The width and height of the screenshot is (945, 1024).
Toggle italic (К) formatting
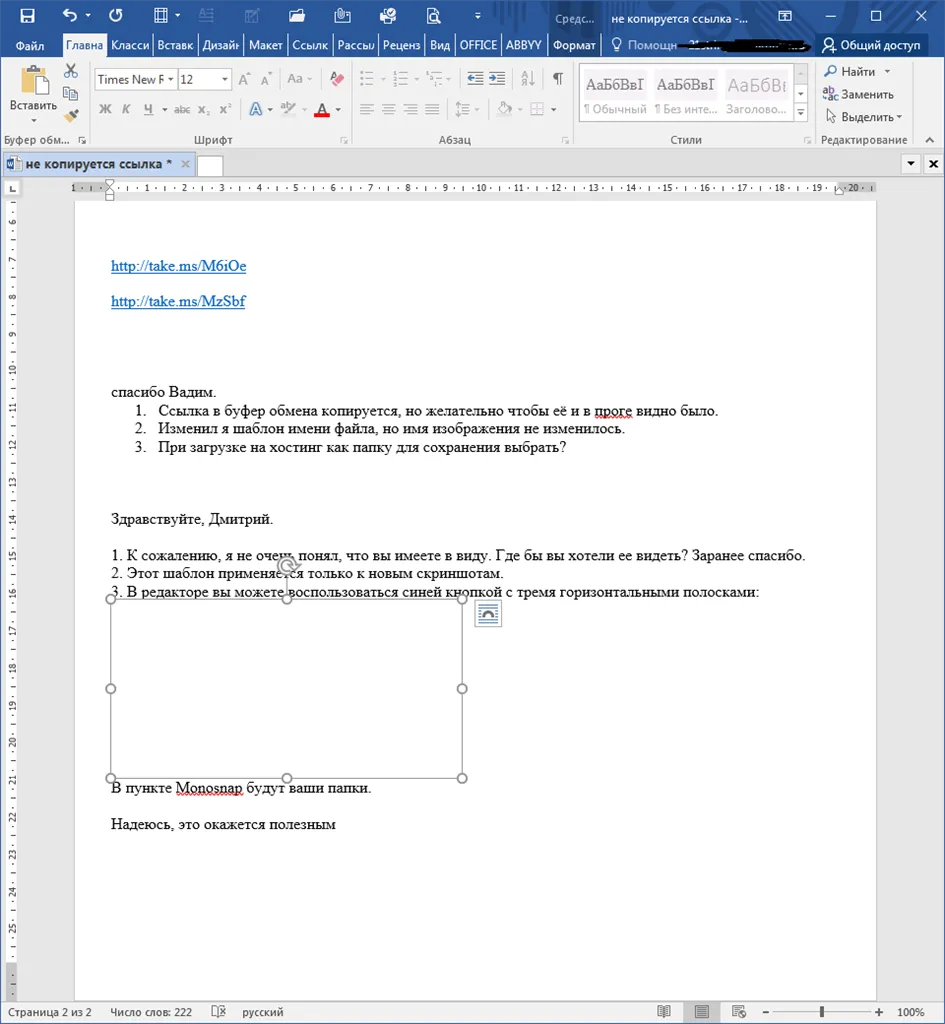[126, 109]
